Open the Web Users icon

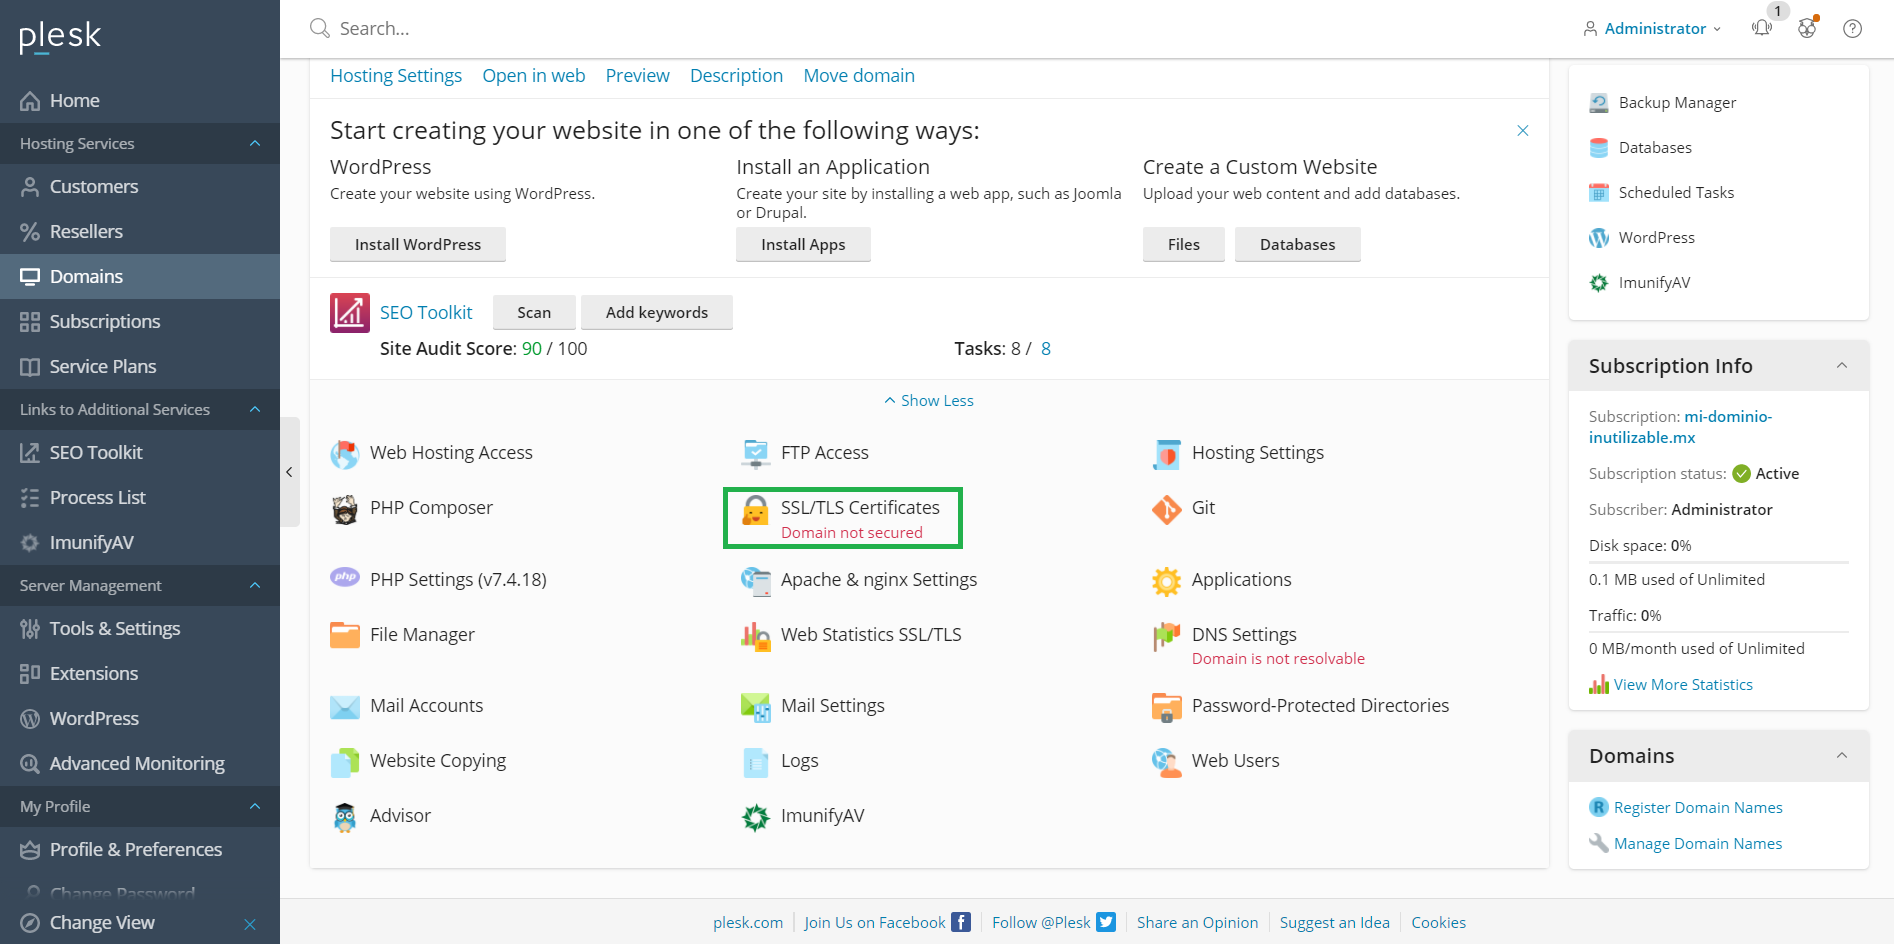point(1167,762)
